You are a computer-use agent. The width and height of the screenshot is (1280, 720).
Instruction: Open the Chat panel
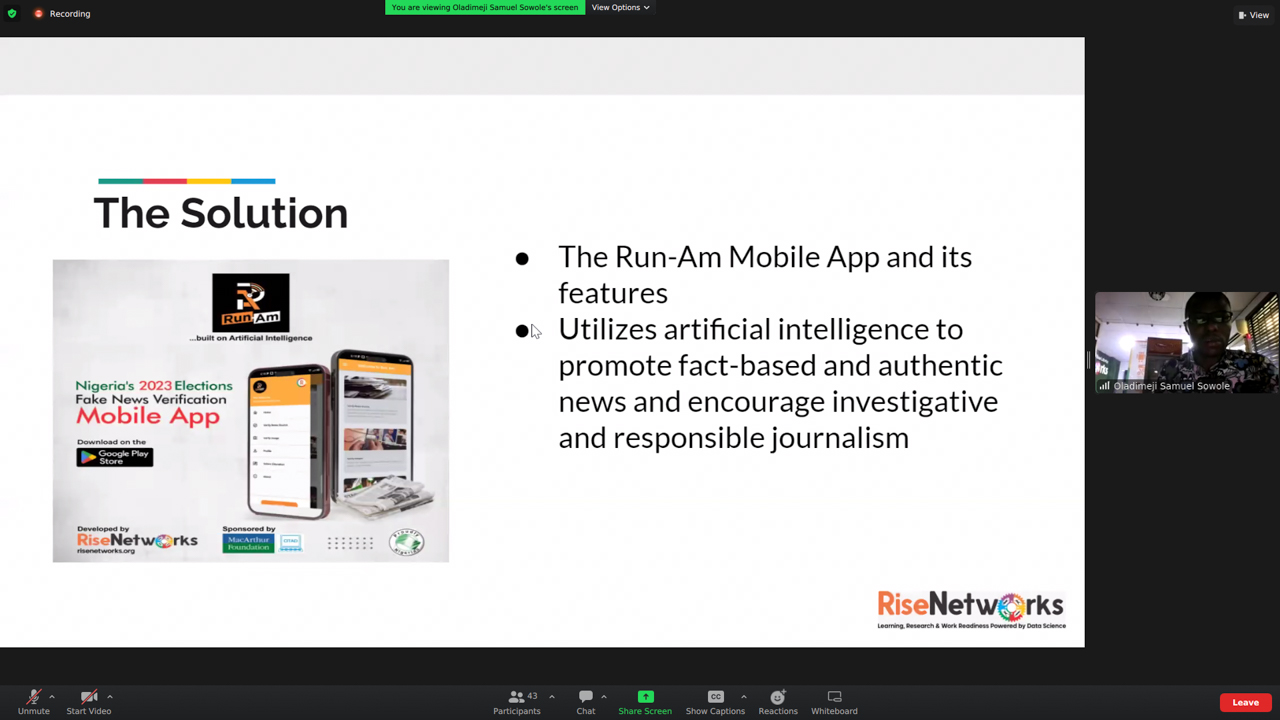point(586,702)
